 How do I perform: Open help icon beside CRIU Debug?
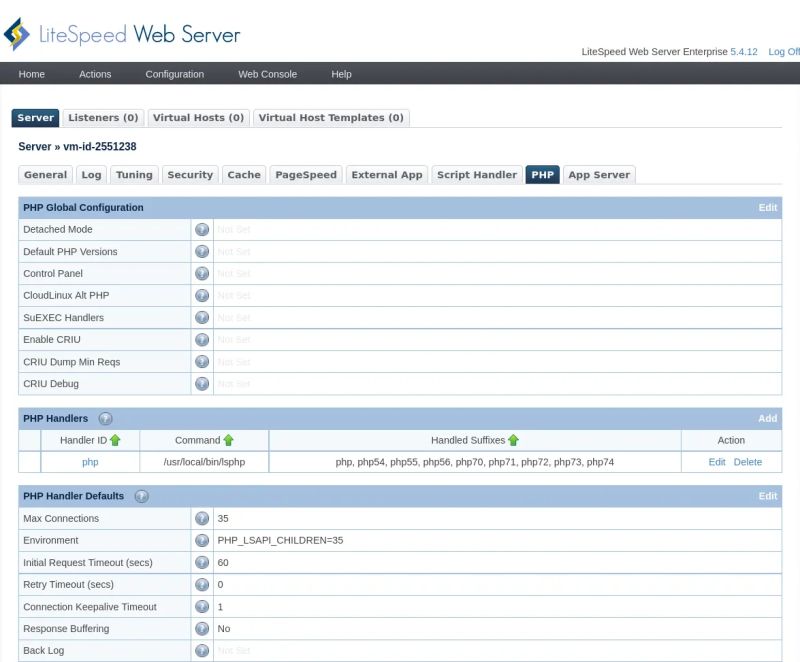[x=202, y=383]
